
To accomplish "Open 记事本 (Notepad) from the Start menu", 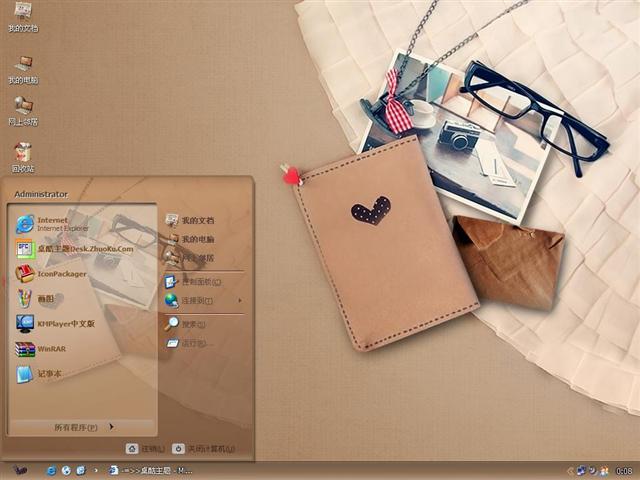I will [x=50, y=374].
